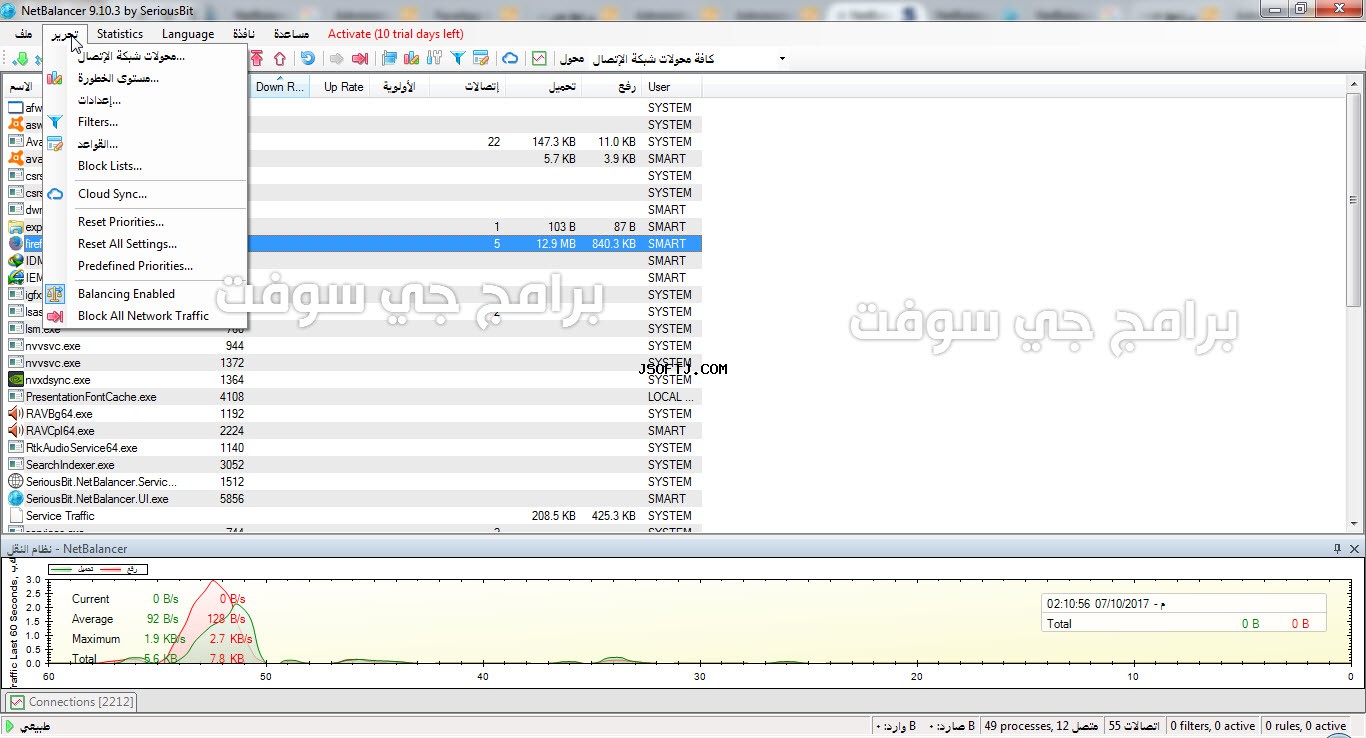Open the network adapter dropdown list
Image resolution: width=1366 pixels, height=738 pixels.
781,59
